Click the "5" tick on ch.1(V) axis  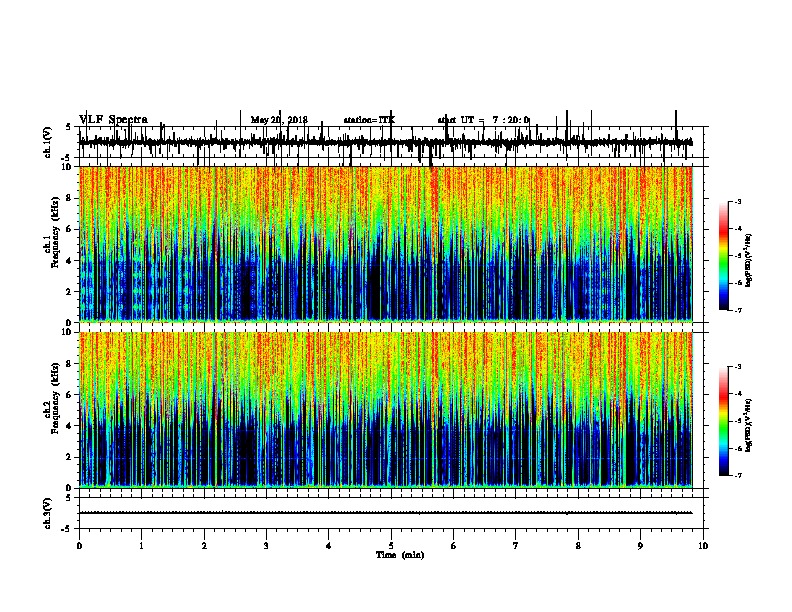68,127
